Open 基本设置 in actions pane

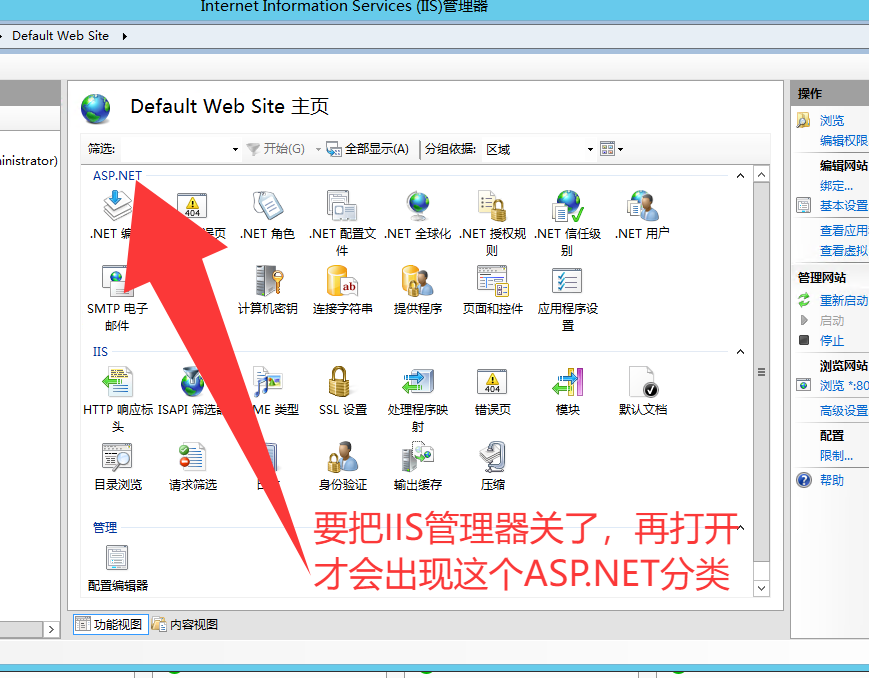pyautogui.click(x=844, y=206)
